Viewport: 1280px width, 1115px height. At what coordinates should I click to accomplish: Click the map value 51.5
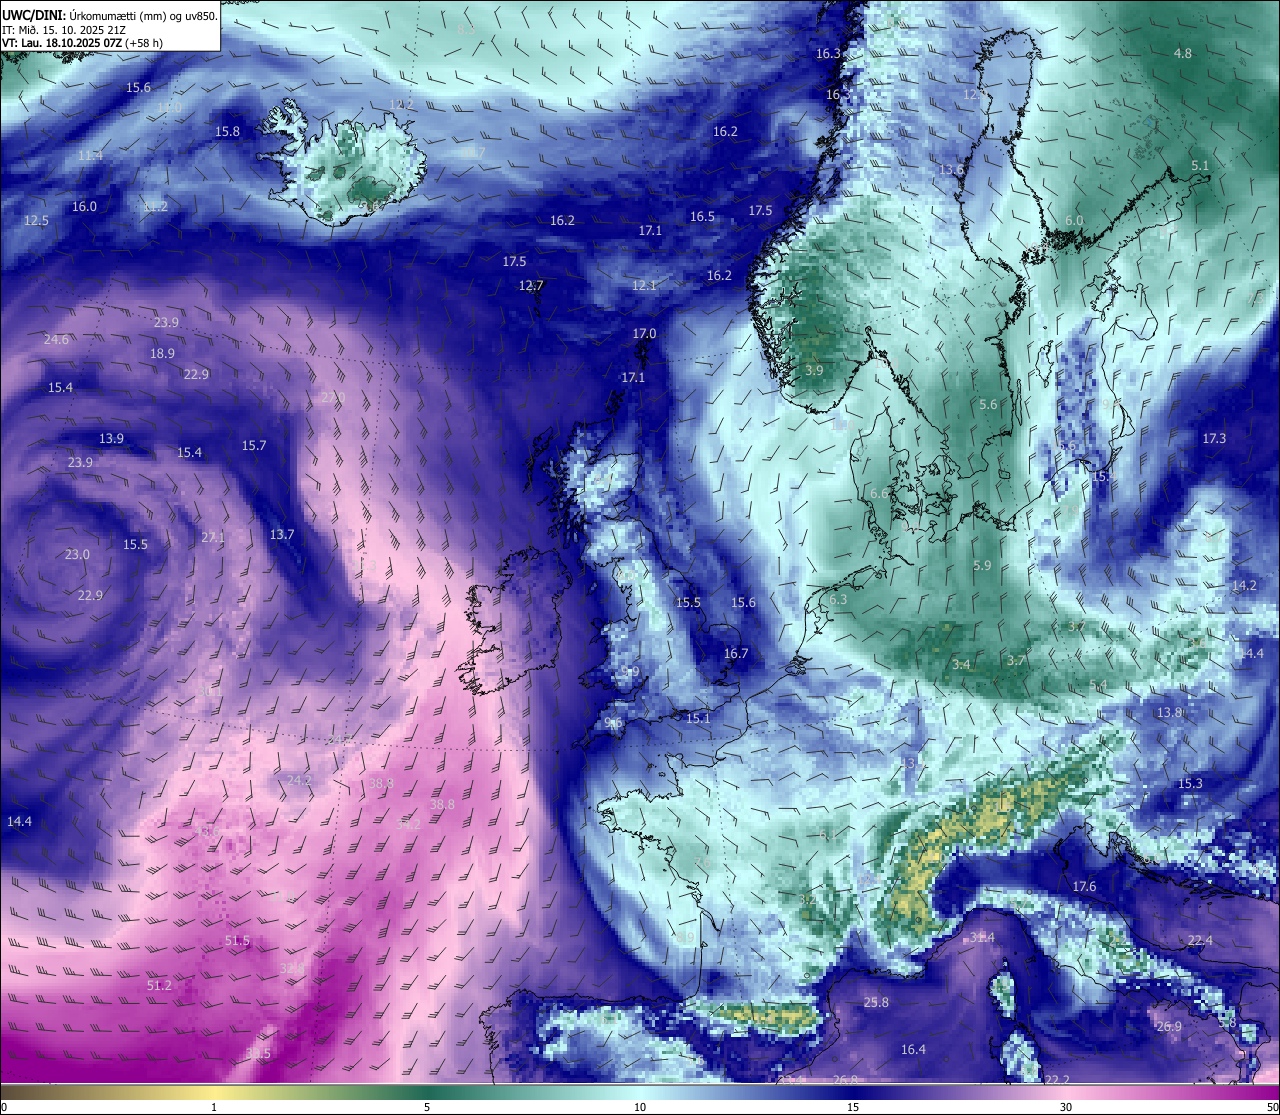click(237, 942)
